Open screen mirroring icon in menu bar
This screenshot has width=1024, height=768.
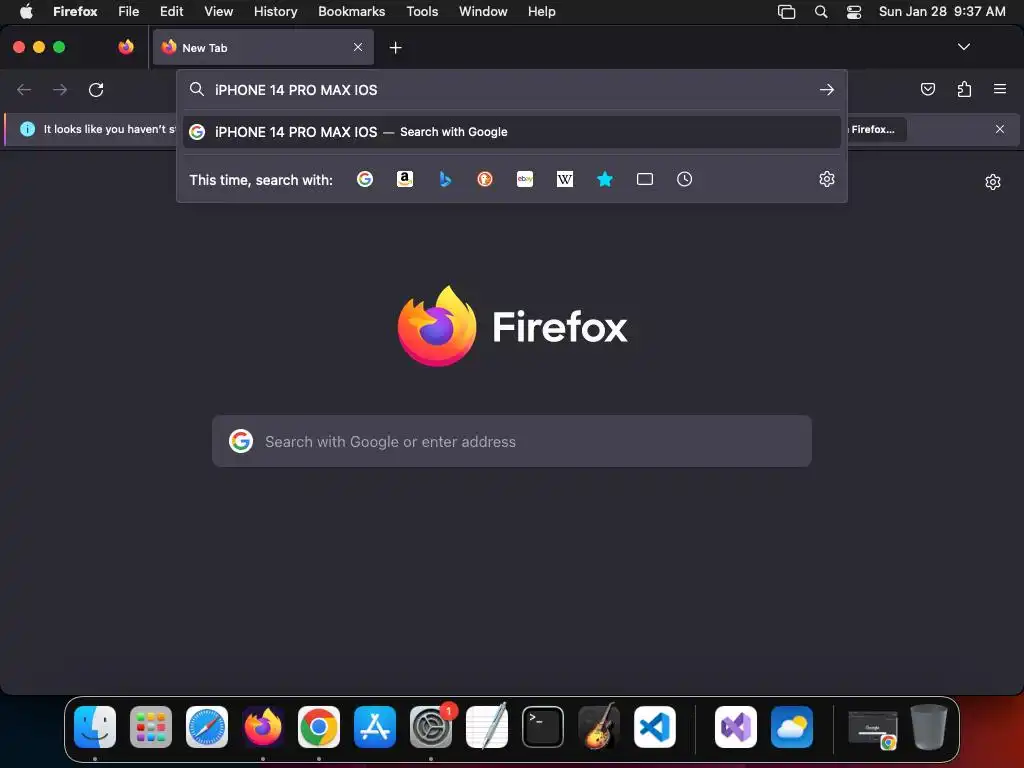[786, 12]
